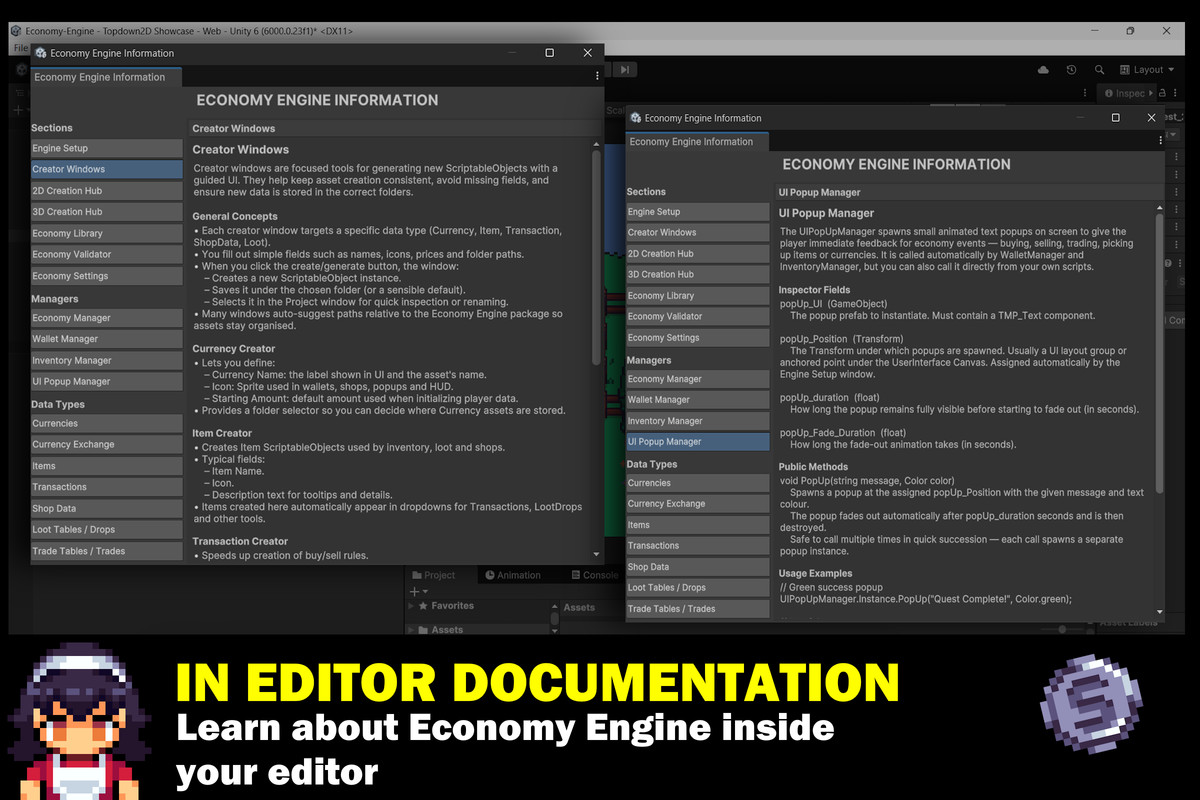Click scroll-down arrow in left info window

coord(597,554)
